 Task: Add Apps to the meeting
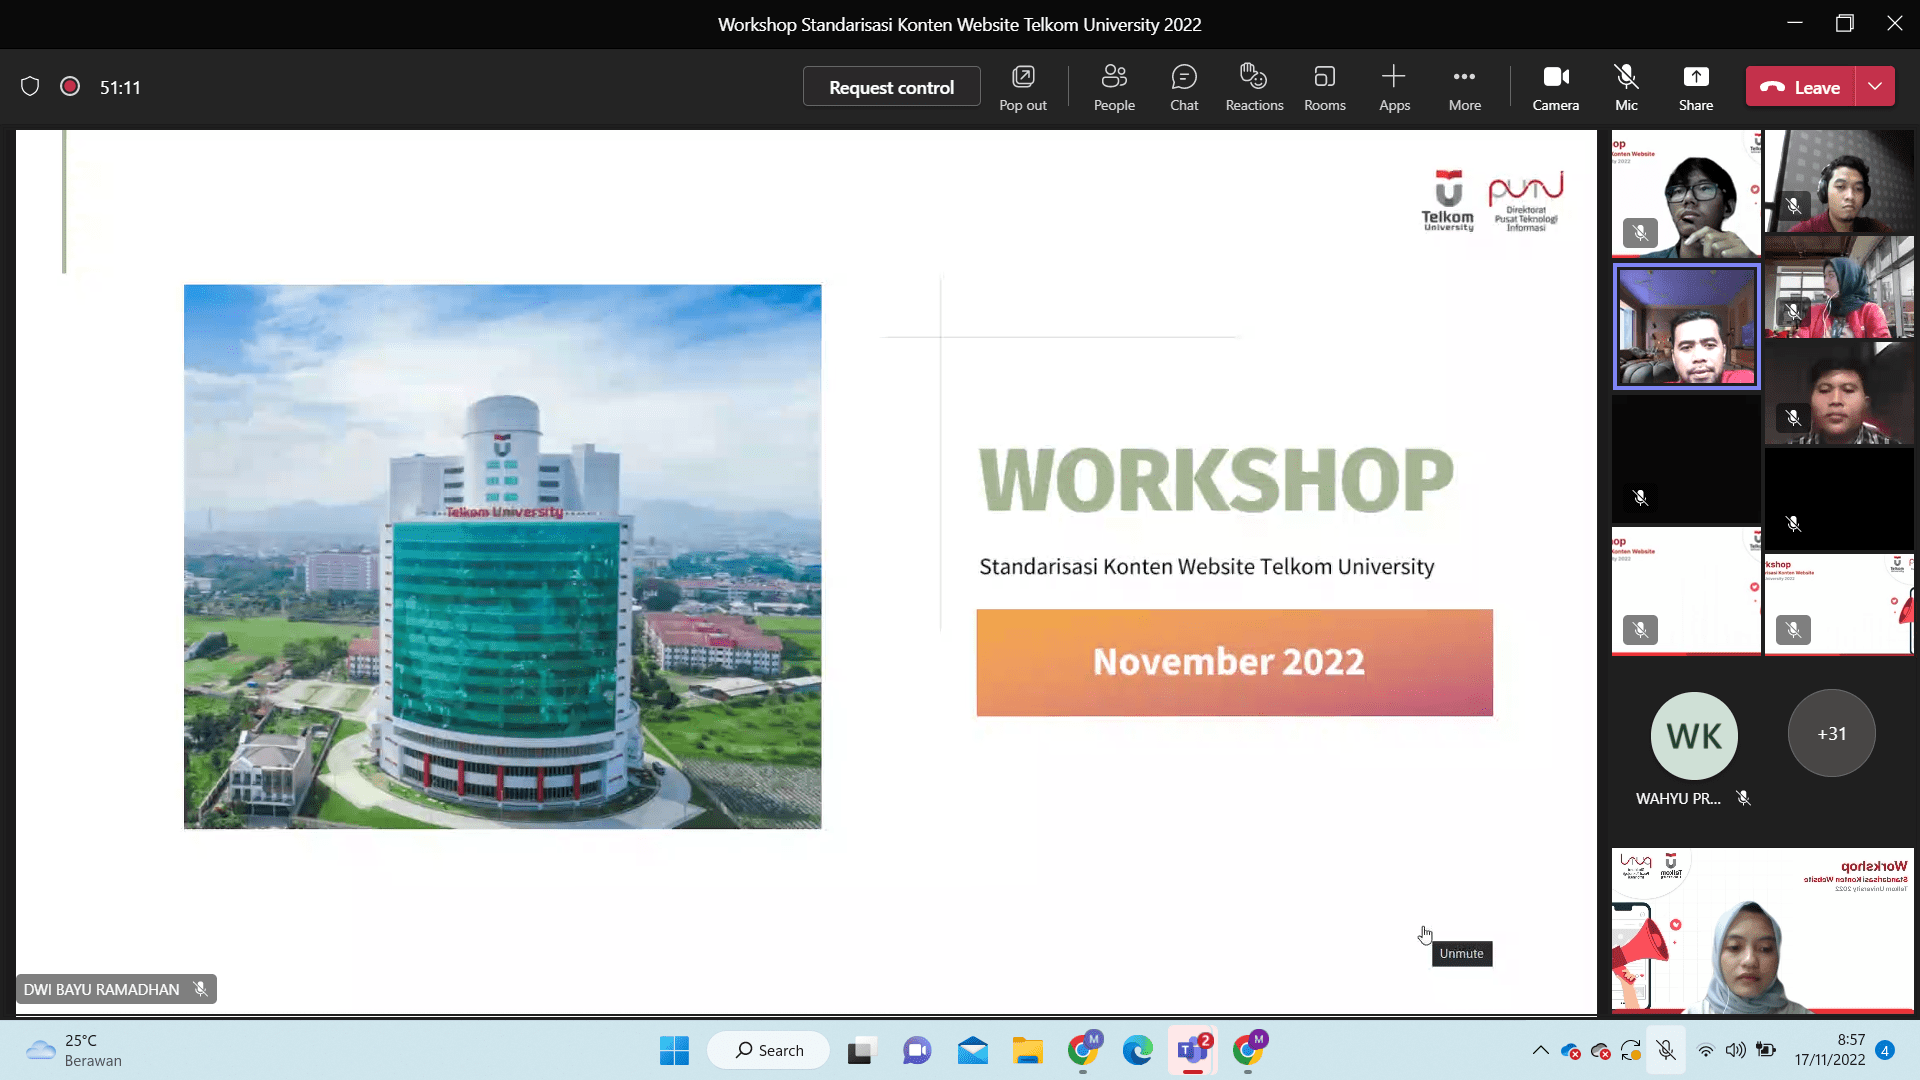[1394, 87]
